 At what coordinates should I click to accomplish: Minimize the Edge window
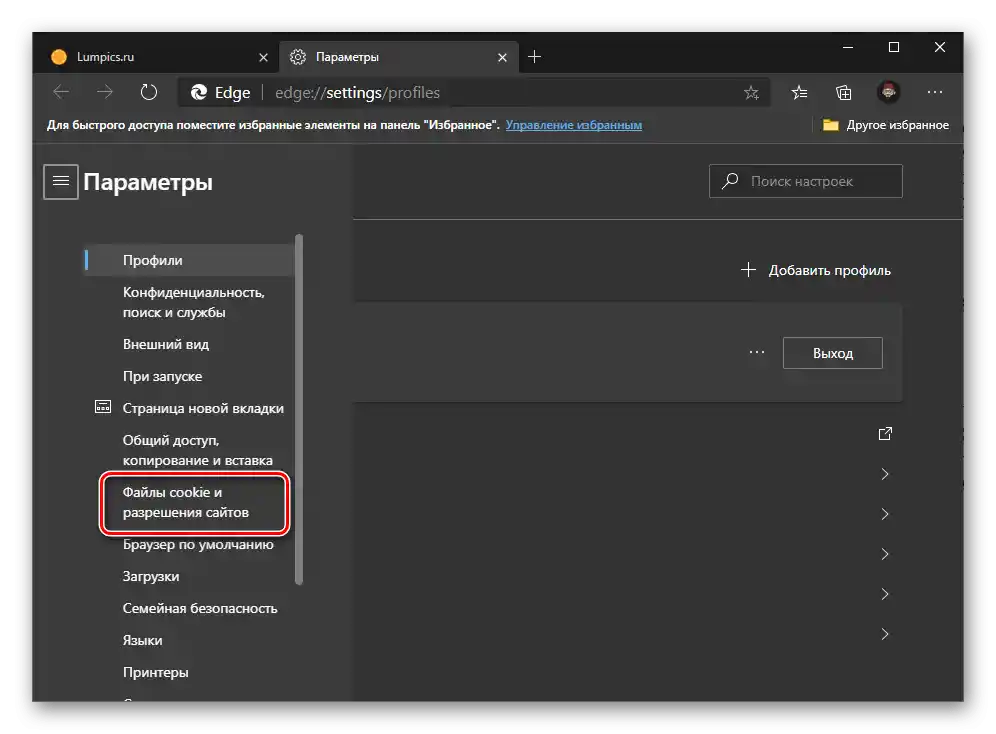pos(848,48)
